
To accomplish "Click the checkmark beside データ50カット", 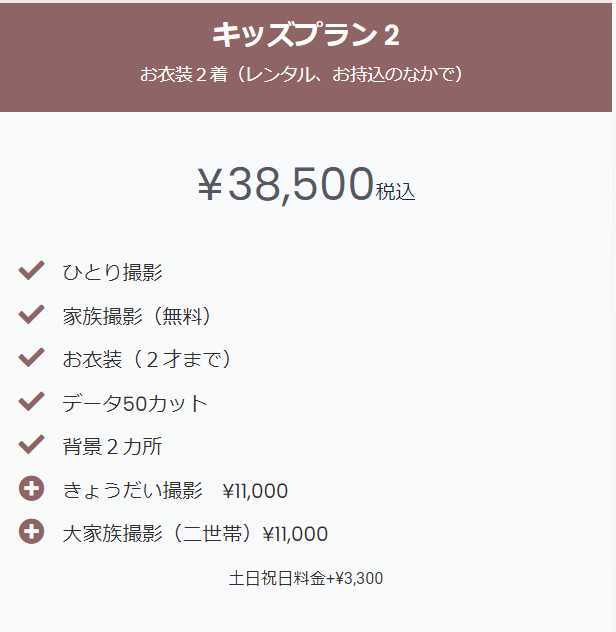I will click(x=31, y=401).
